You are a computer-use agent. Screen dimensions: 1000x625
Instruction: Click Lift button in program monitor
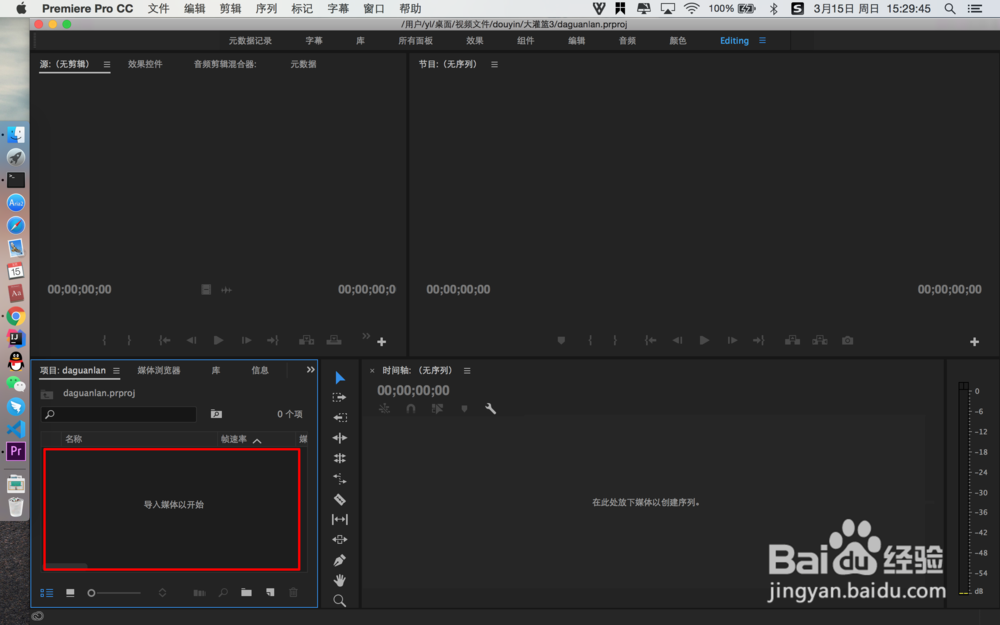(793, 341)
